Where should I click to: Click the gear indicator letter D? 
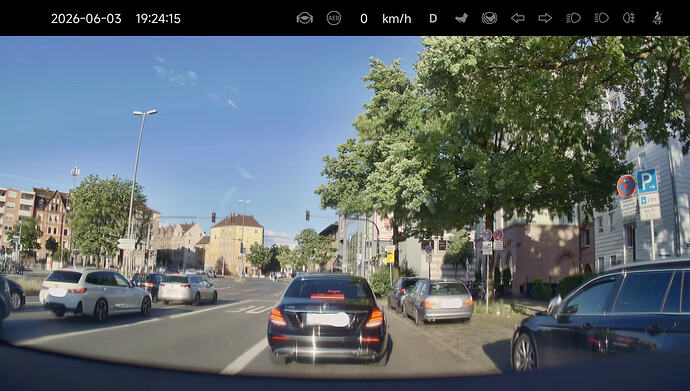(433, 18)
